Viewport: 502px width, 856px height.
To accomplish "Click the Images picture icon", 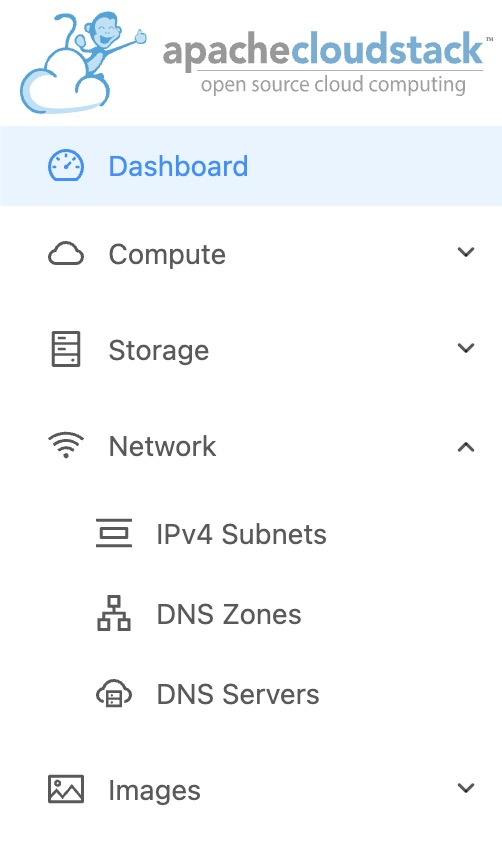I will pos(66,789).
